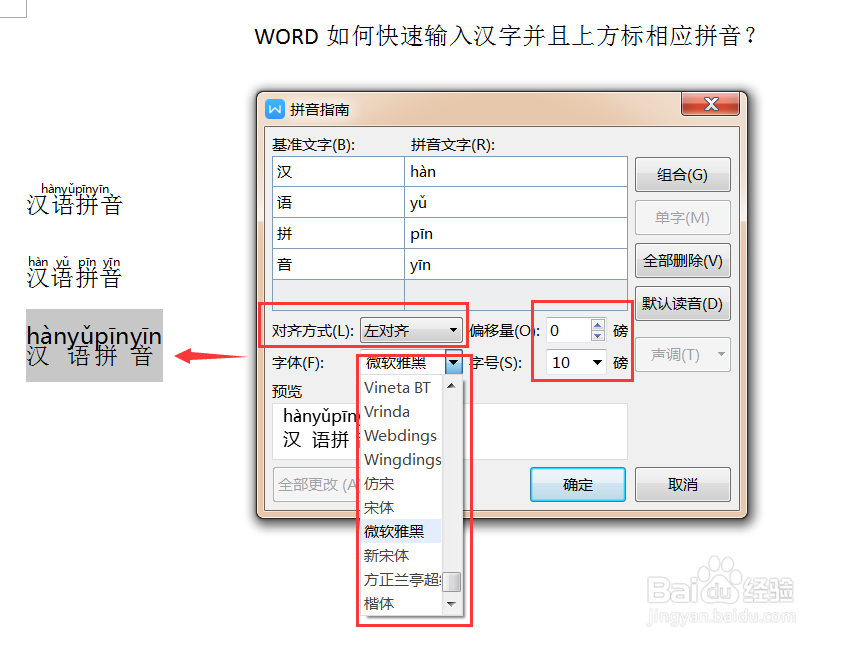This screenshot has width=844, height=646.
Task: Decrease 偏移量 with the down spinner
Action: click(597, 335)
